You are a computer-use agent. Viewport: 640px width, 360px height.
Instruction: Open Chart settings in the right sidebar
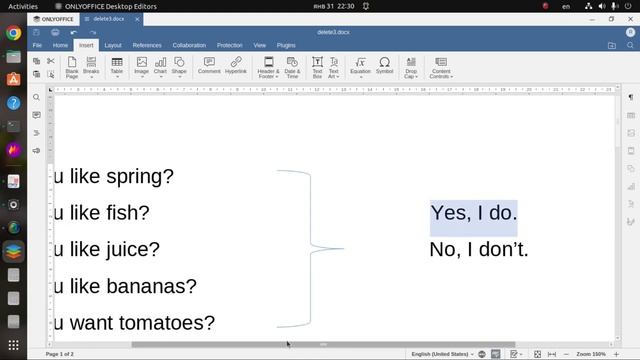pyautogui.click(x=631, y=186)
